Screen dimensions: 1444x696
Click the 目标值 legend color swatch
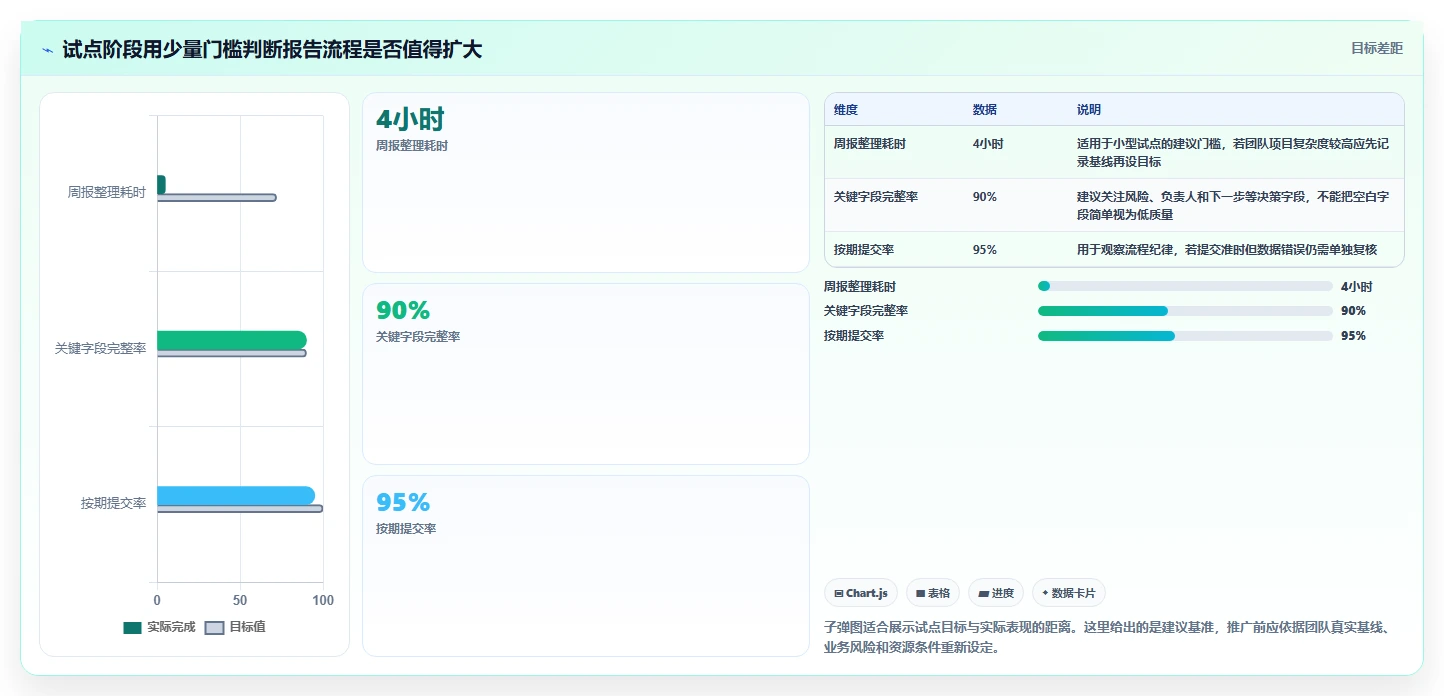[214, 627]
